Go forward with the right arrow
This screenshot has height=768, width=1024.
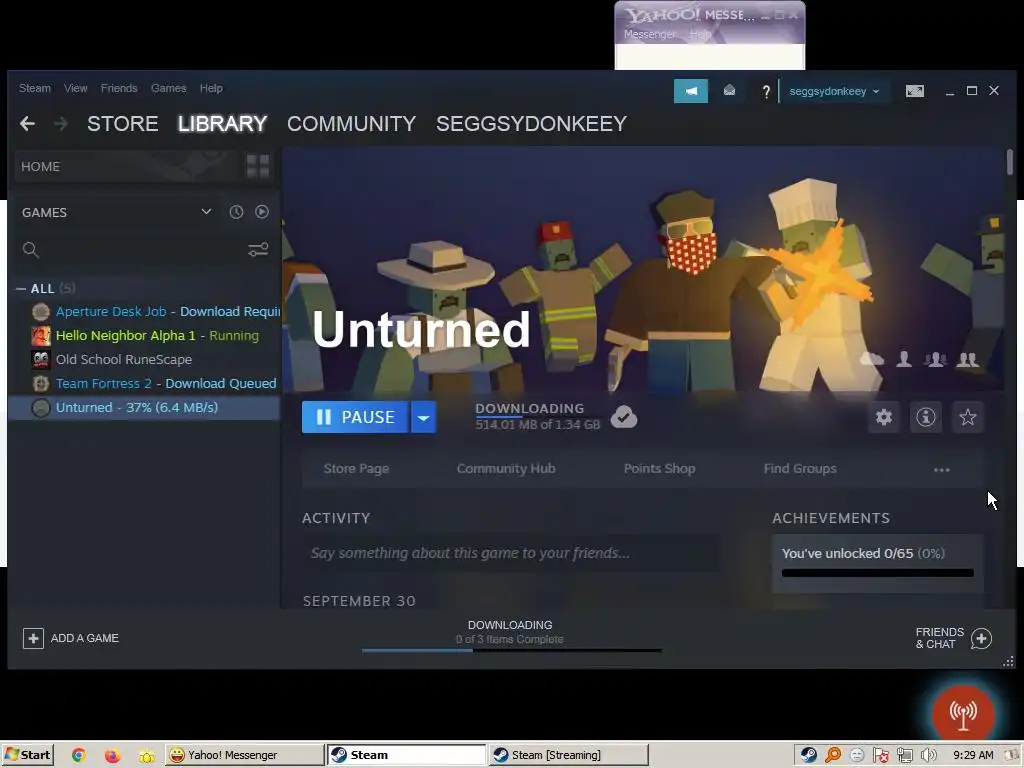click(60, 123)
